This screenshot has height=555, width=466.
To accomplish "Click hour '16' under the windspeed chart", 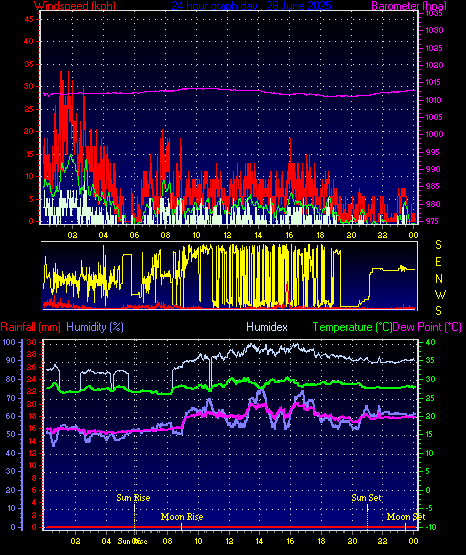I will click(289, 235).
